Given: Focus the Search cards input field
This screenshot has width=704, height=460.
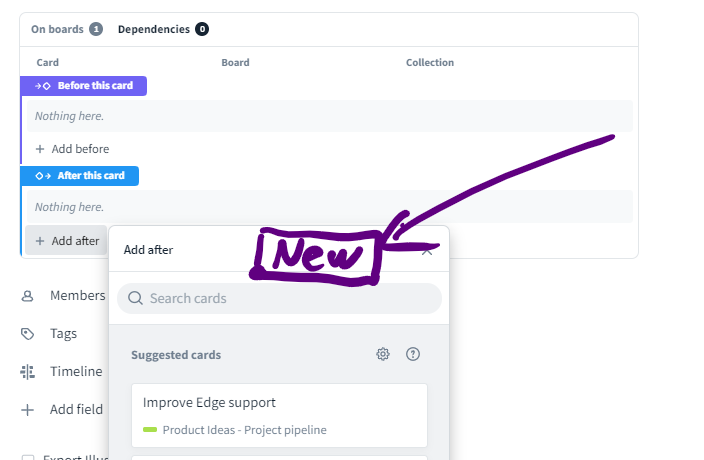Looking at the screenshot, I should click(290, 298).
